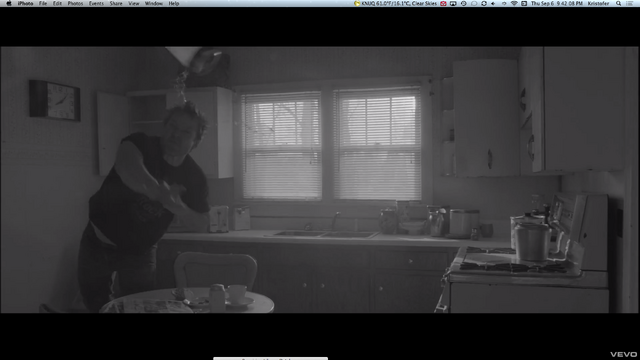640x360 pixels.
Task: Open the volume control icon
Action: point(493,3)
